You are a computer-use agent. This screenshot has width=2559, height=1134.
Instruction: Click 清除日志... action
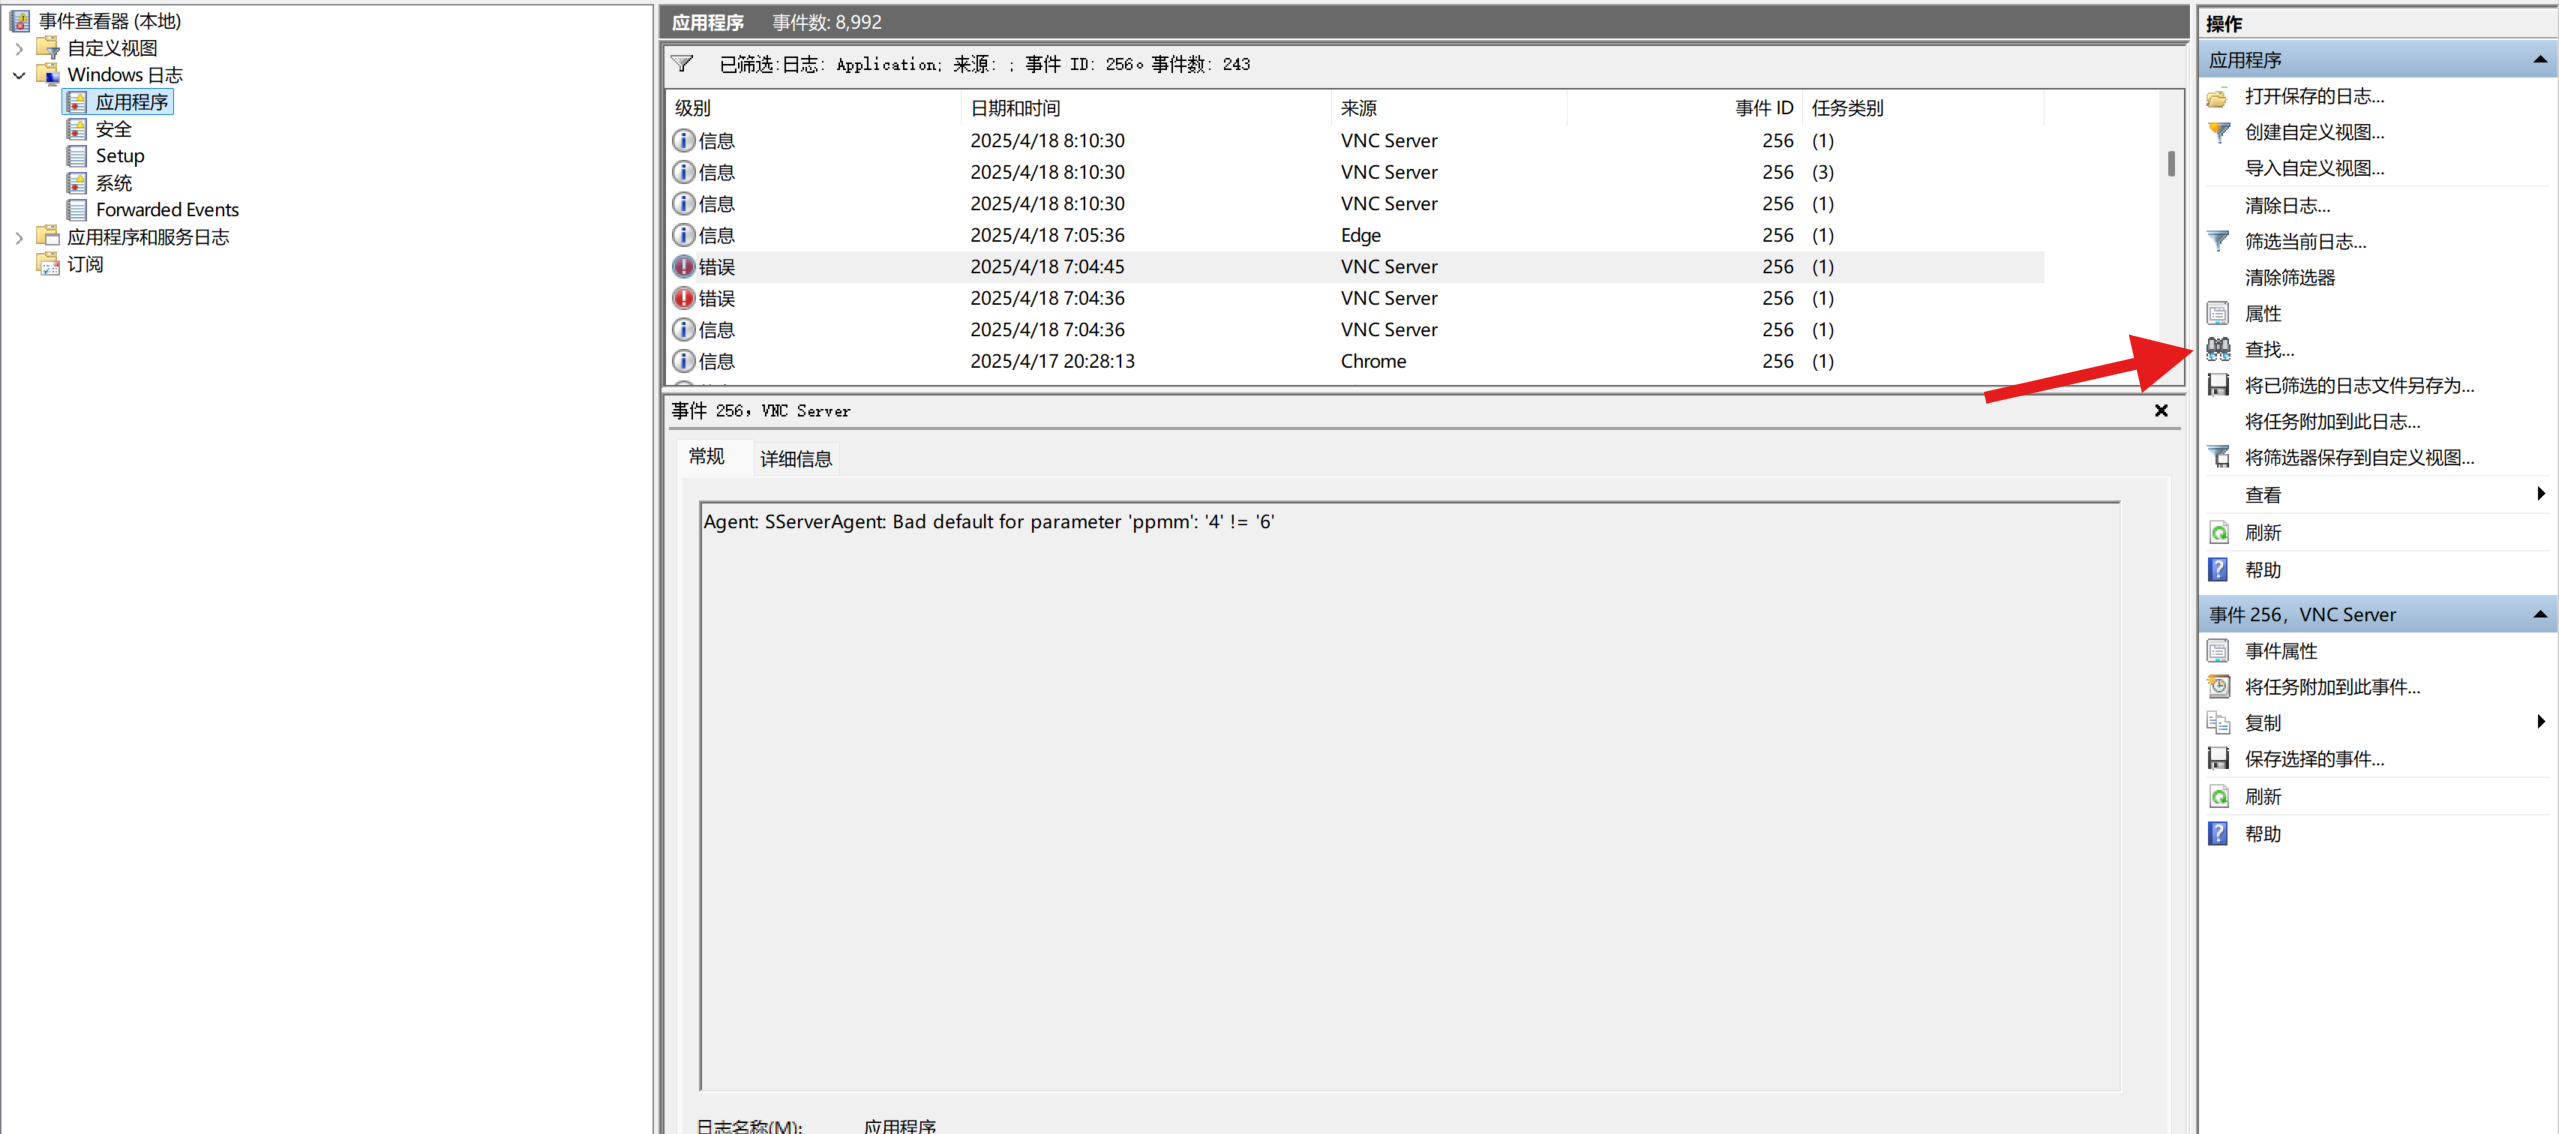click(x=2287, y=205)
